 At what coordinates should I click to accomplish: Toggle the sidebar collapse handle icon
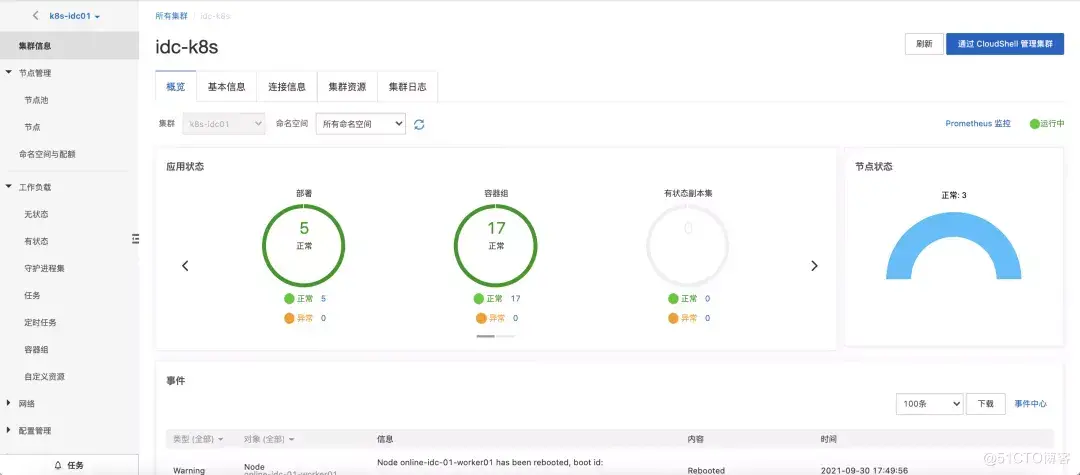pos(136,238)
